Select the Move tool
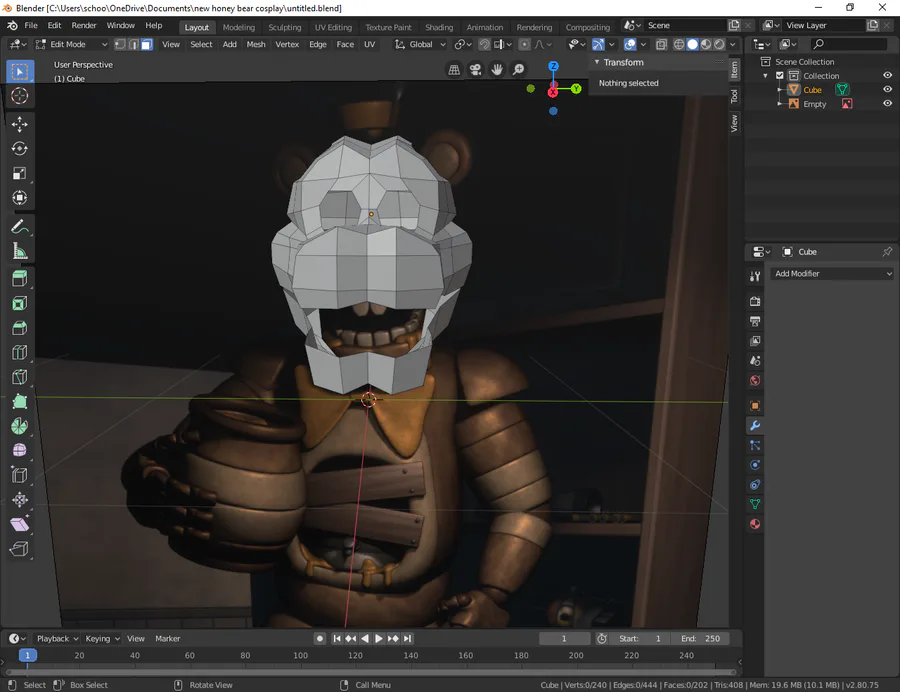 pos(20,124)
